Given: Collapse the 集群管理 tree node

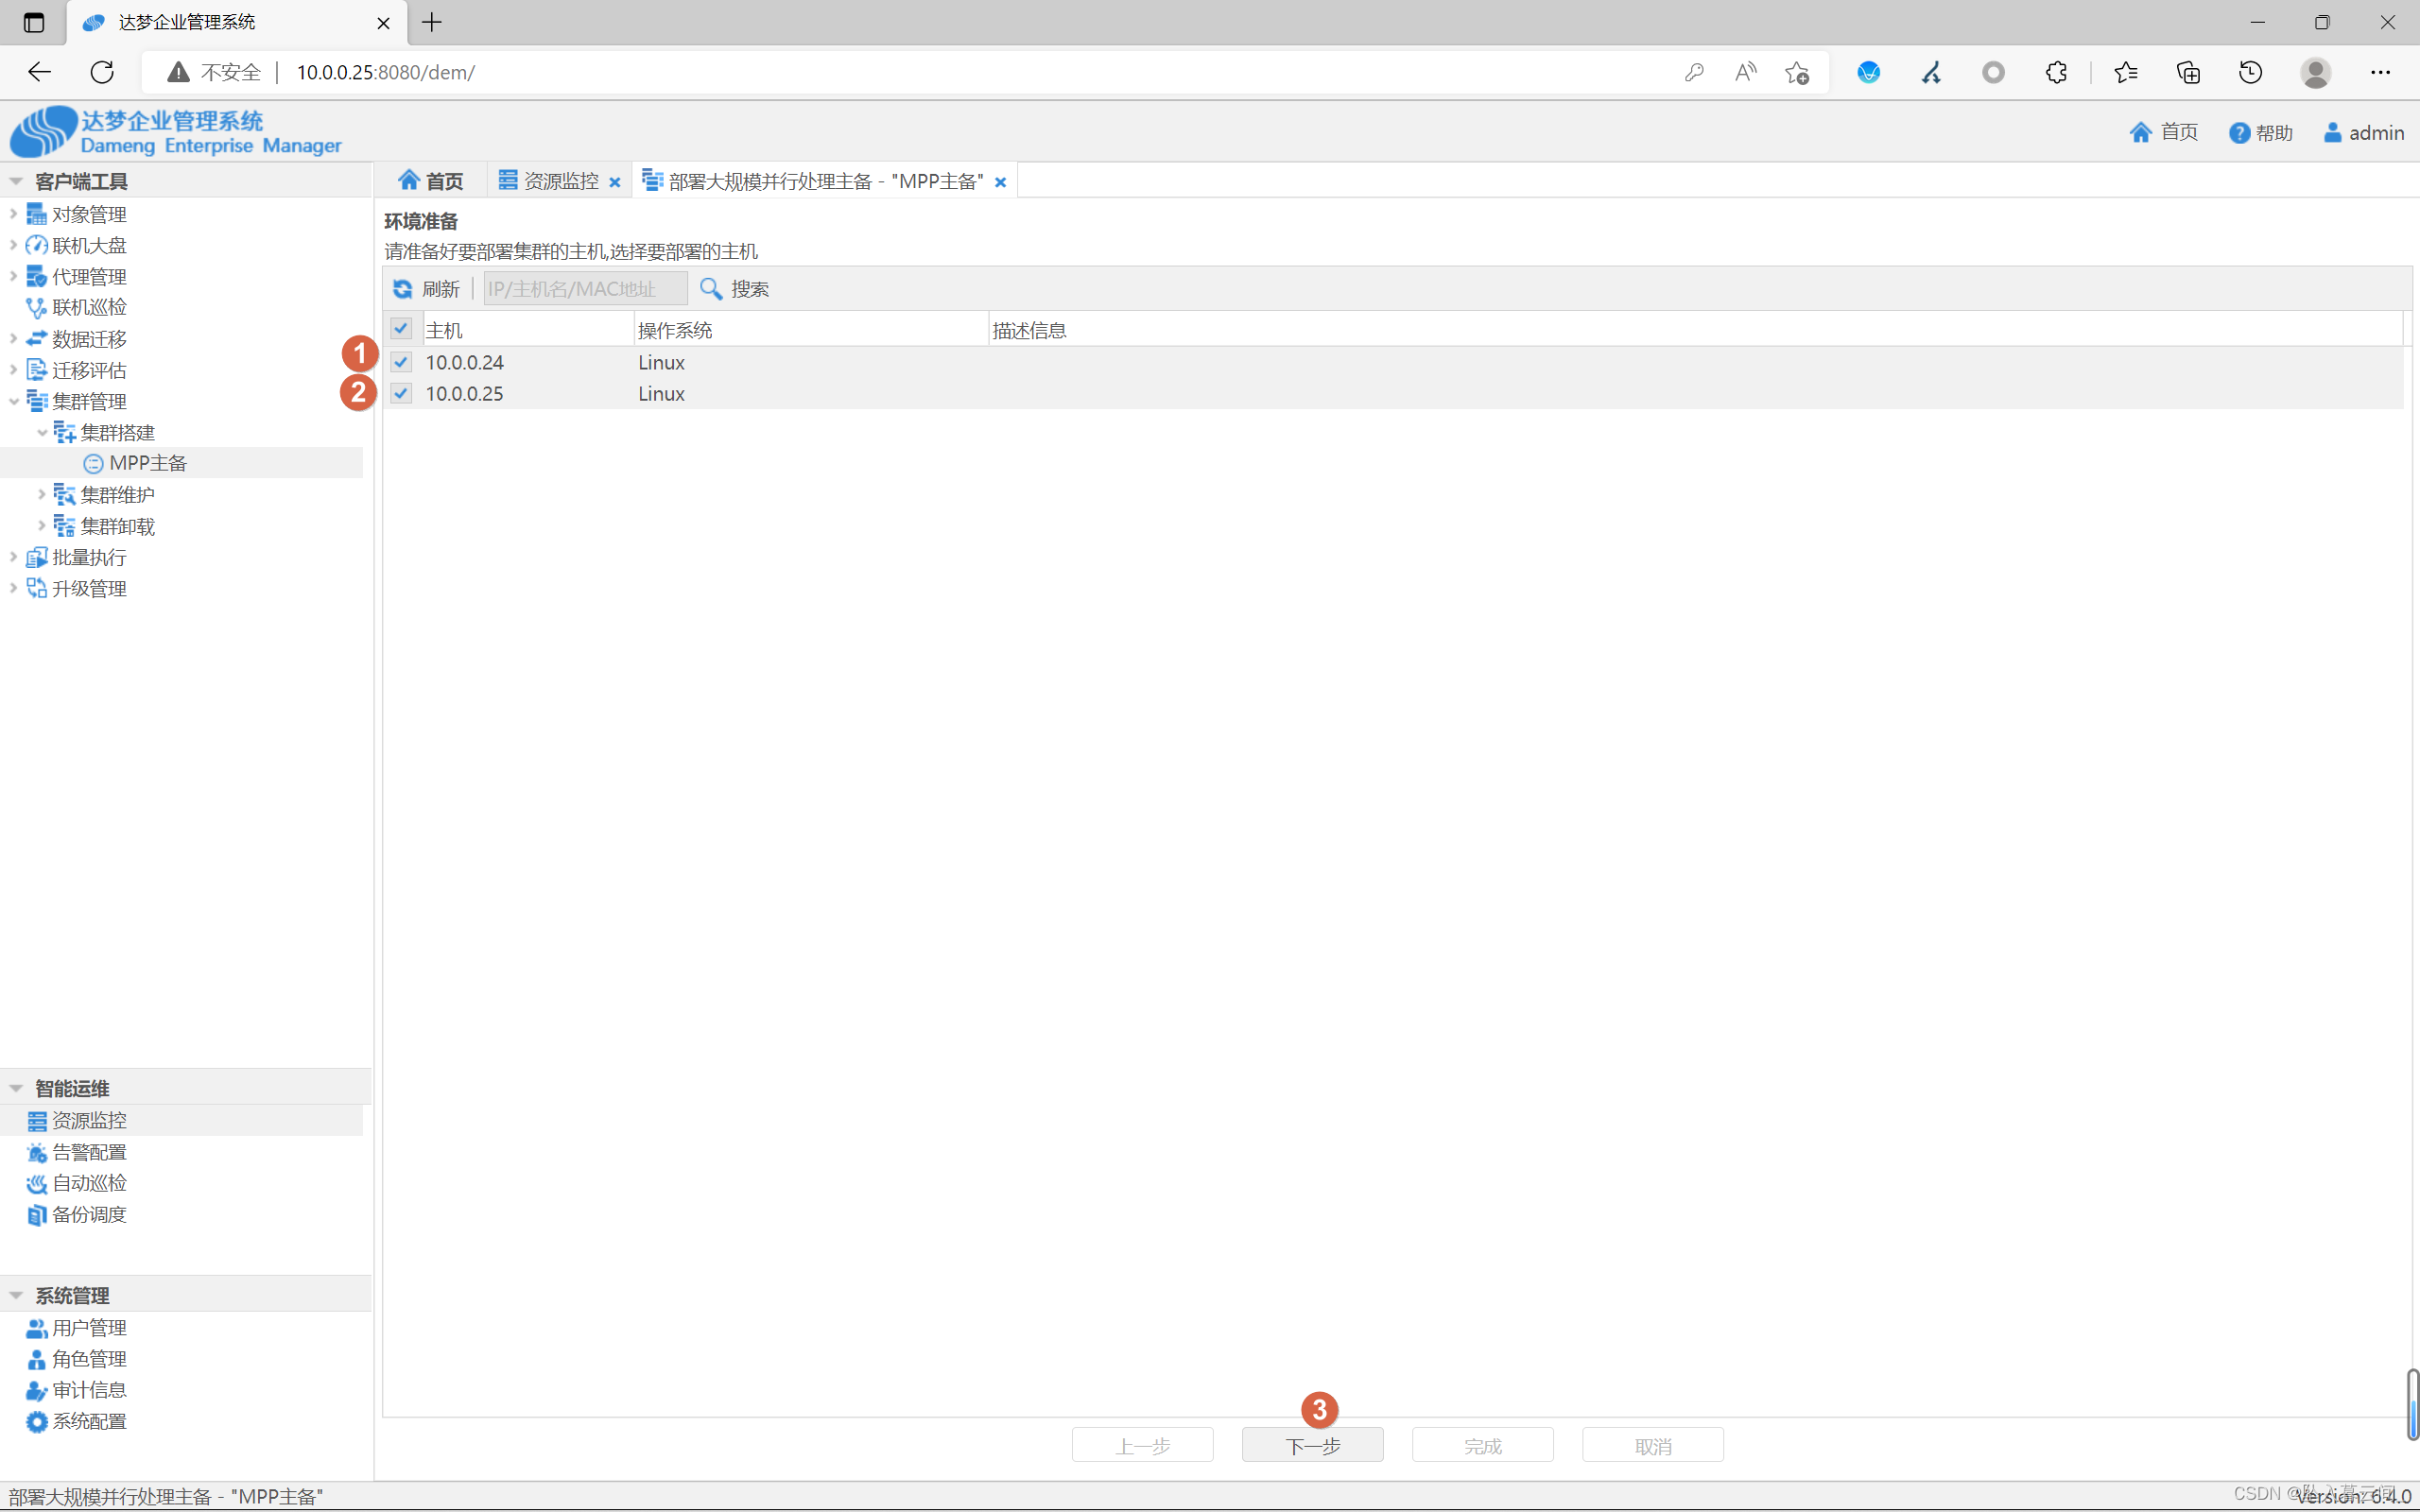Looking at the screenshot, I should 14,401.
